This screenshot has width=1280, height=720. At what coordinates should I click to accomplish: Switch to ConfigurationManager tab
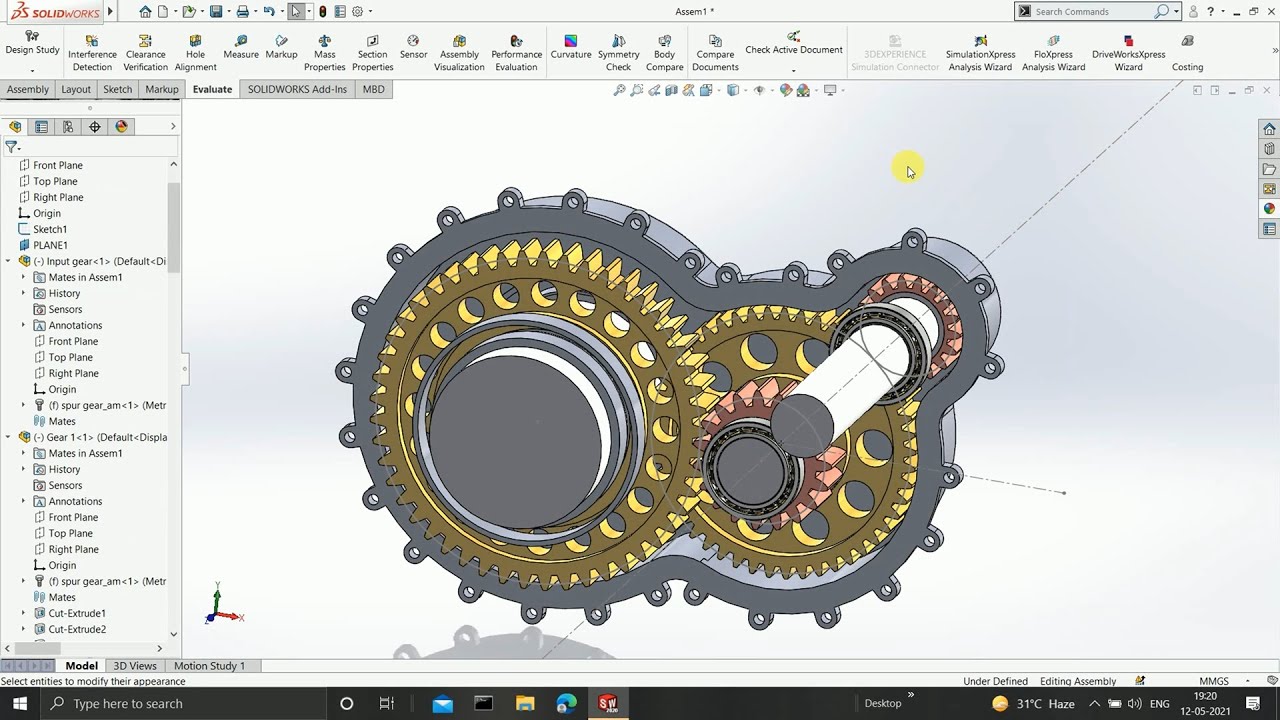[68, 127]
